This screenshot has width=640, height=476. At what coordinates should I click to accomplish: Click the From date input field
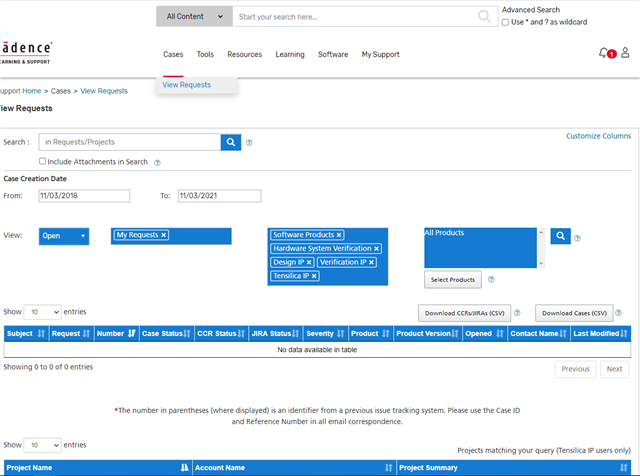pyautogui.click(x=84, y=196)
